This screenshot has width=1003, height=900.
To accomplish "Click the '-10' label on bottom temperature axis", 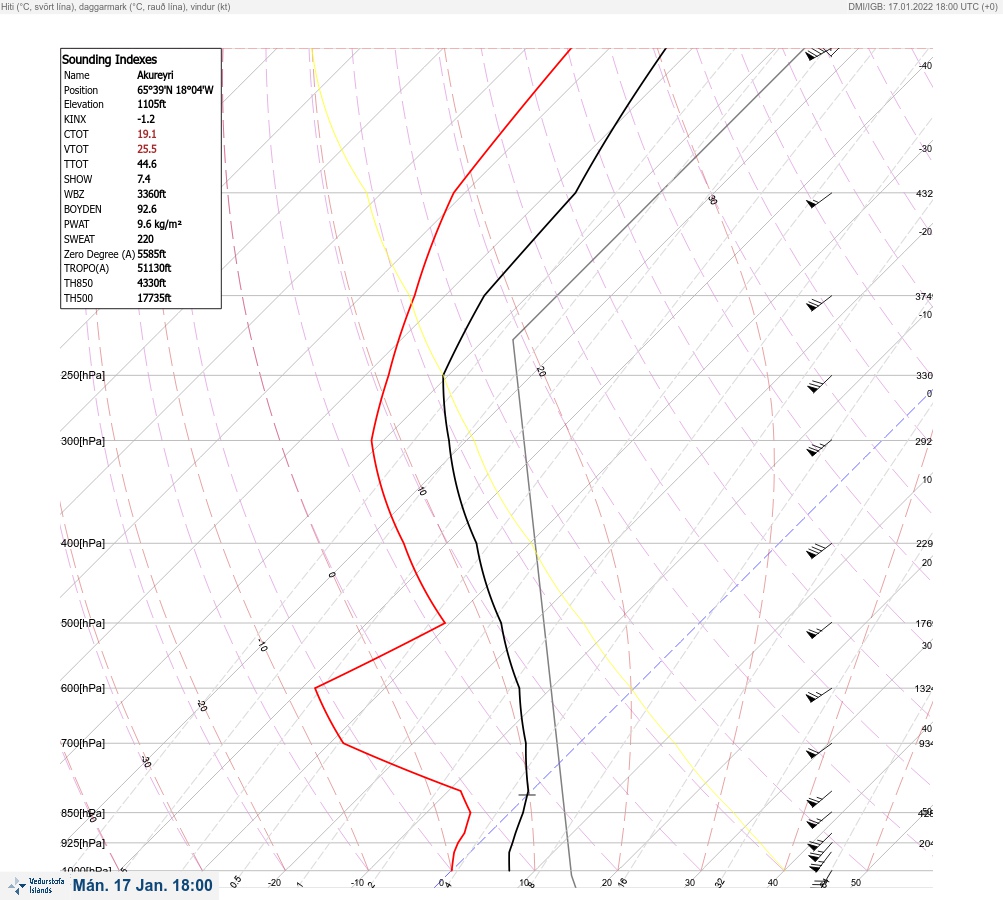I will [x=357, y=883].
